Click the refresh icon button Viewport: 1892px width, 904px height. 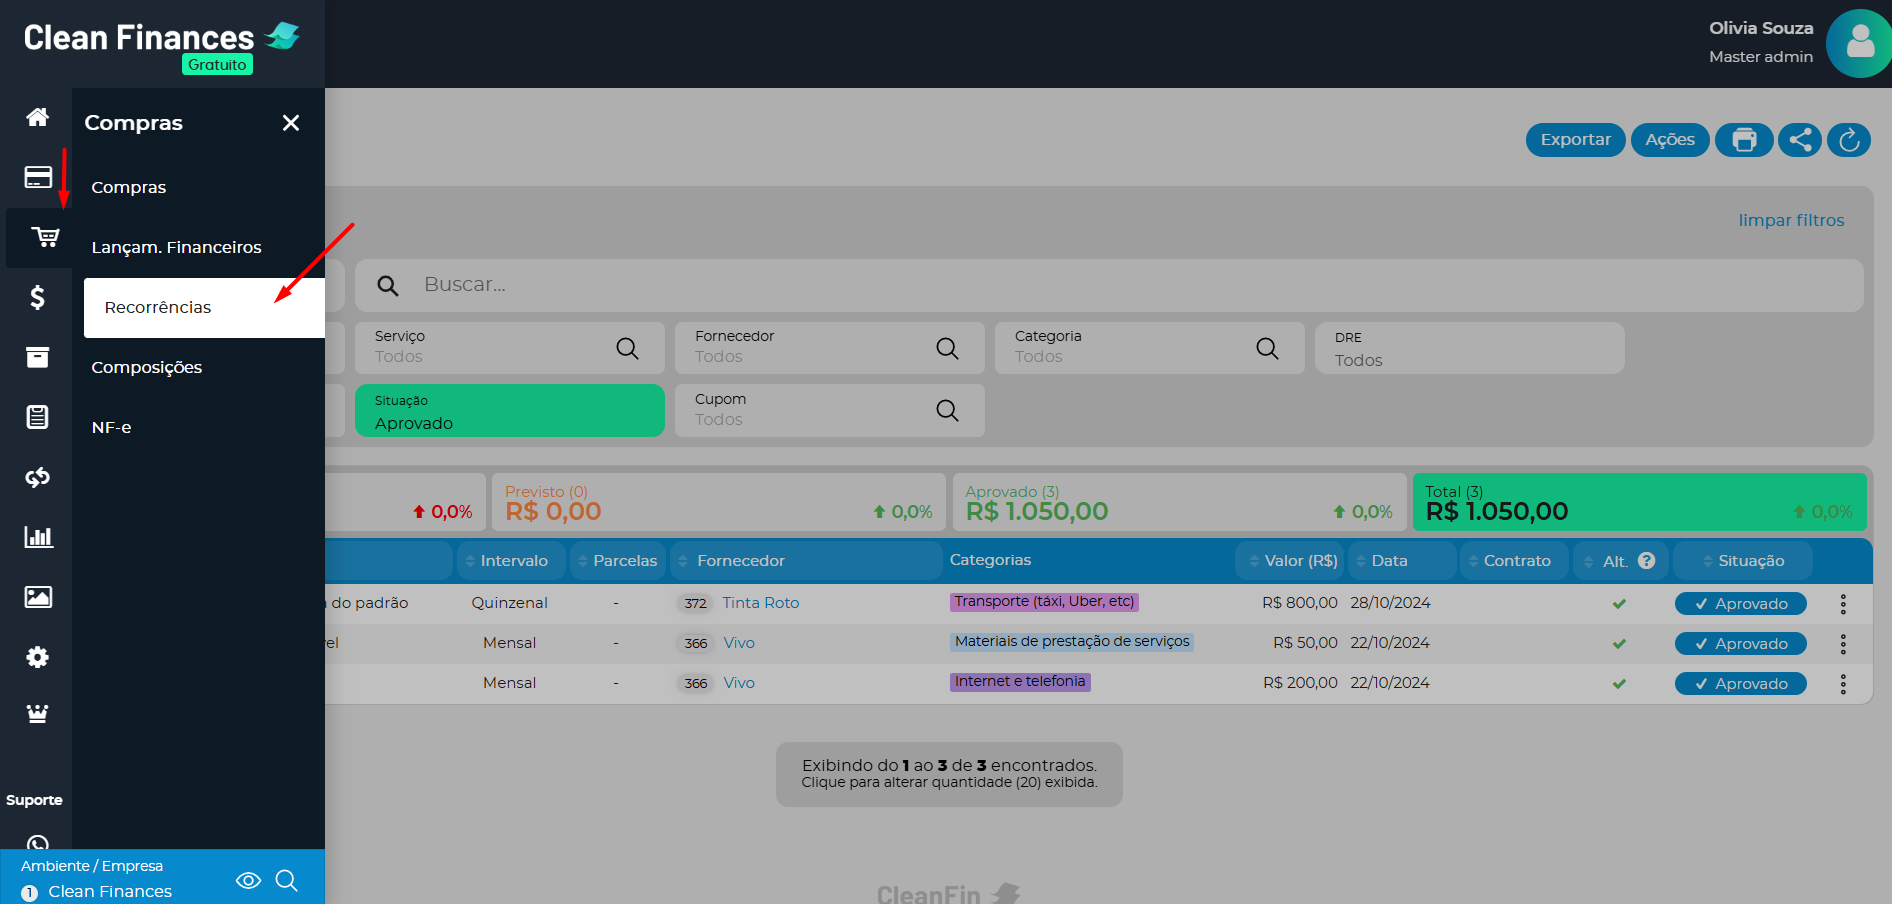(x=1849, y=140)
